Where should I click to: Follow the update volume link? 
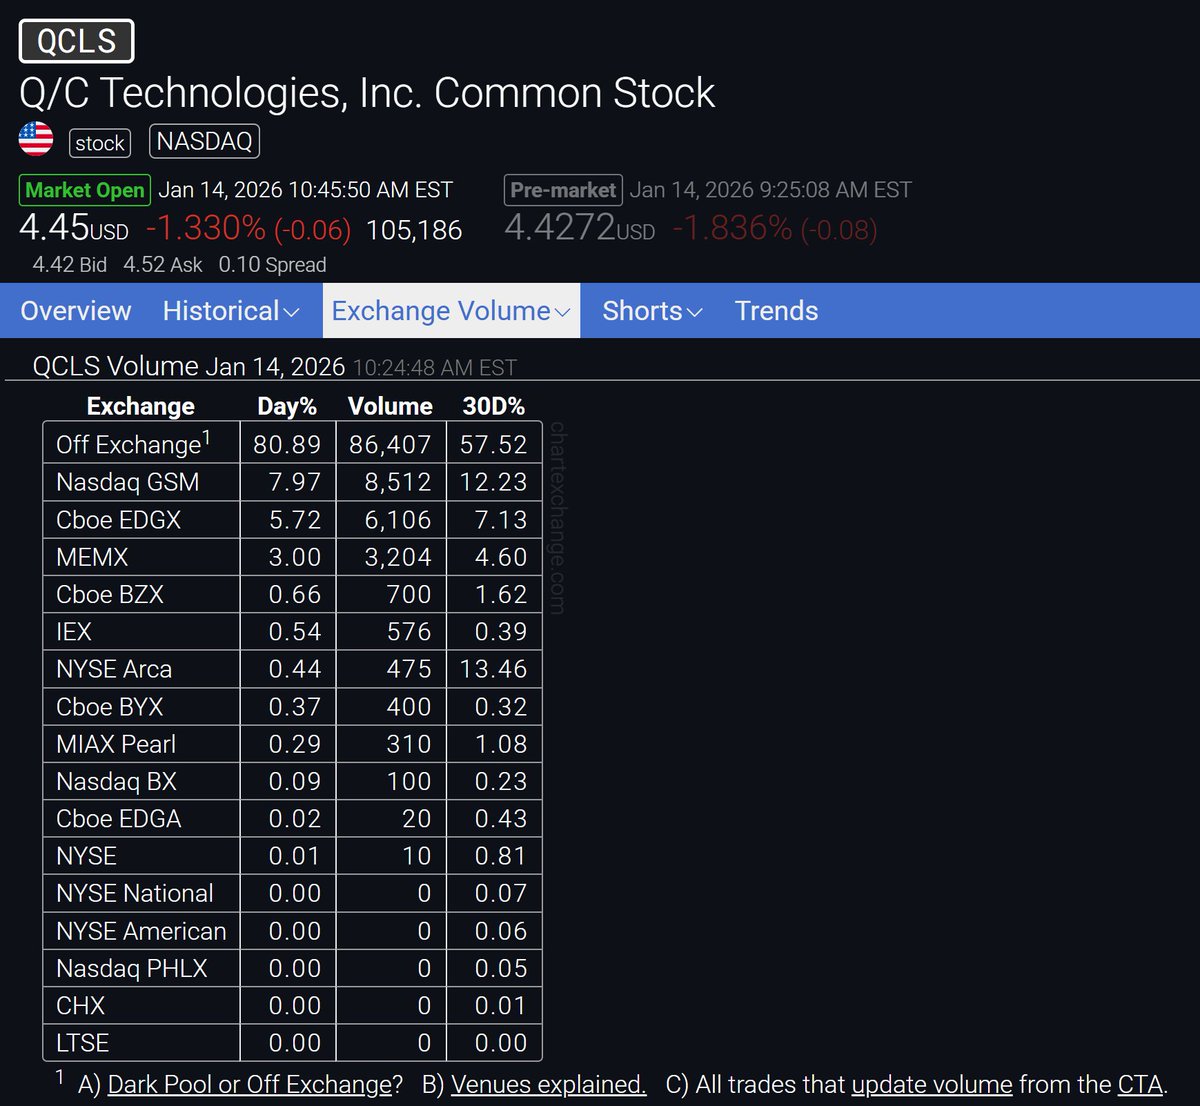click(x=932, y=1085)
